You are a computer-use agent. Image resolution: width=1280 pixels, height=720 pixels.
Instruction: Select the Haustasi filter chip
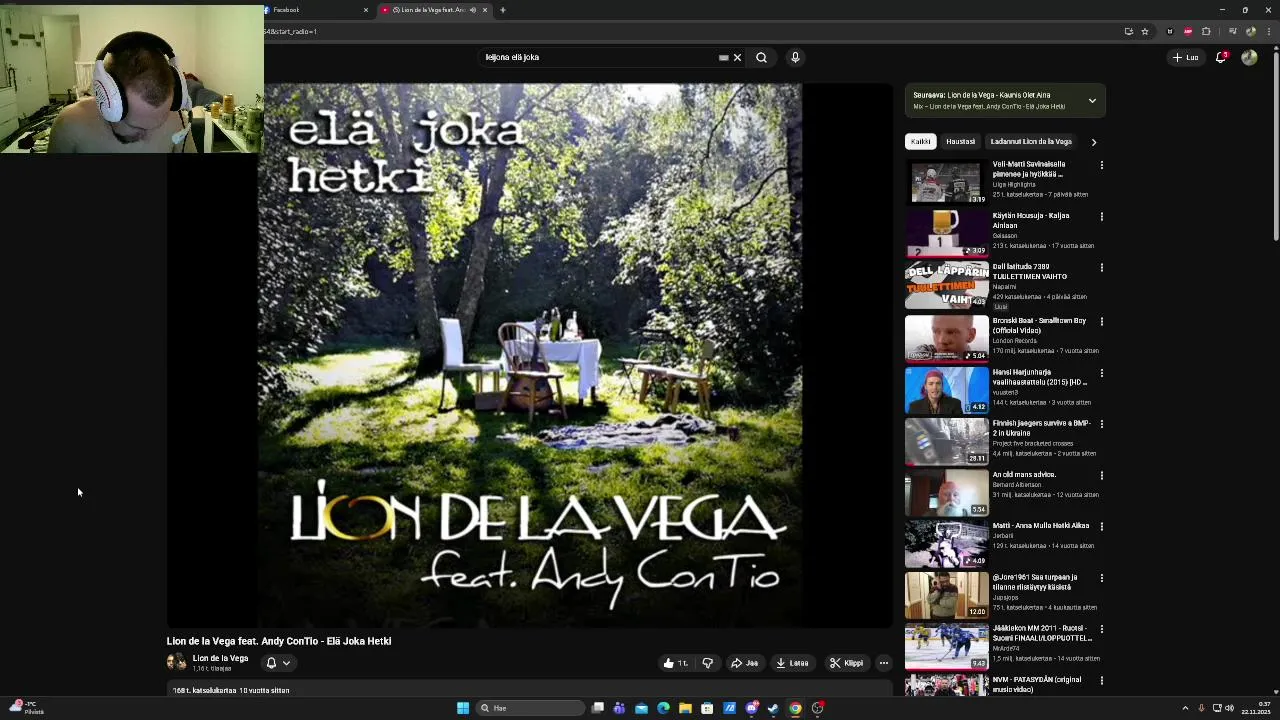(x=960, y=141)
